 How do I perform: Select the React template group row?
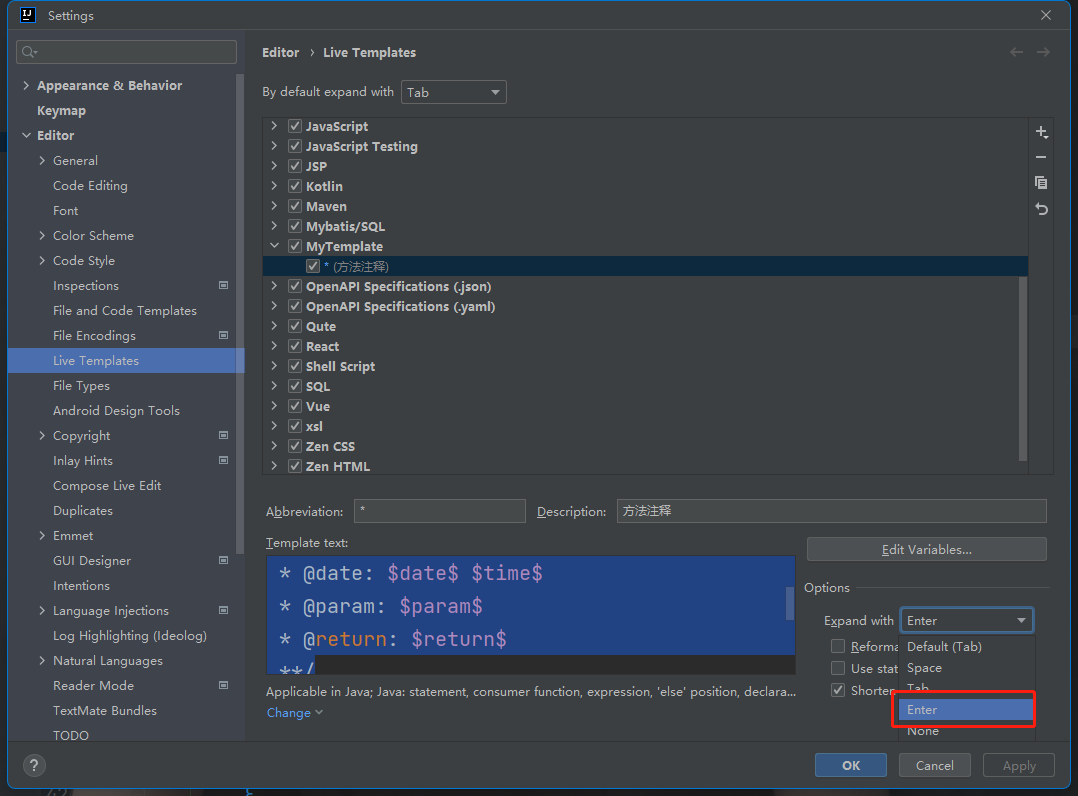[646, 346]
